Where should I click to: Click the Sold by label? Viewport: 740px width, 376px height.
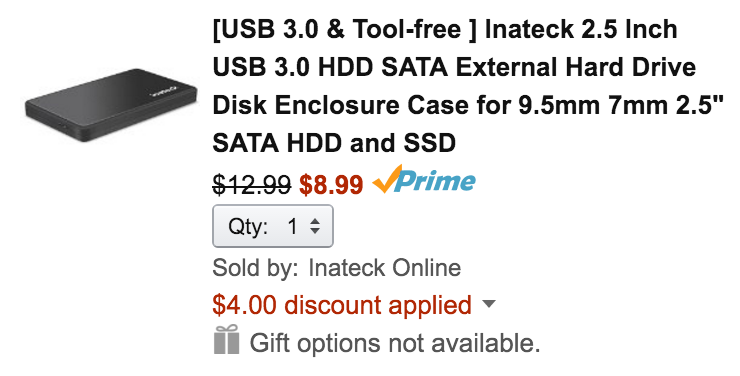click(255, 268)
